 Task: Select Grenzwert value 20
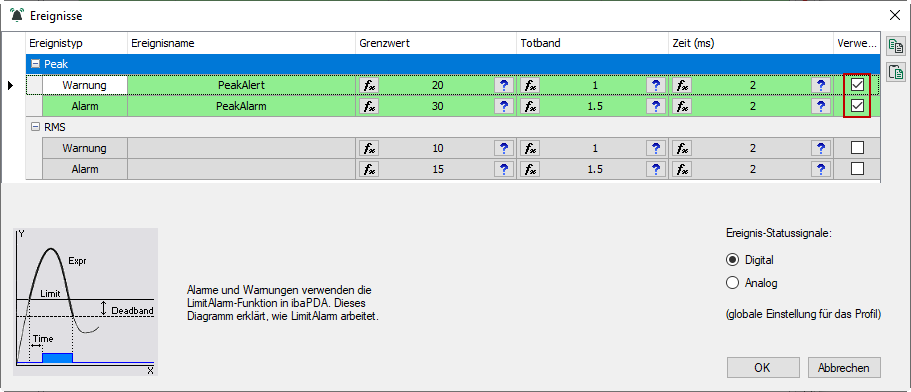(437, 85)
